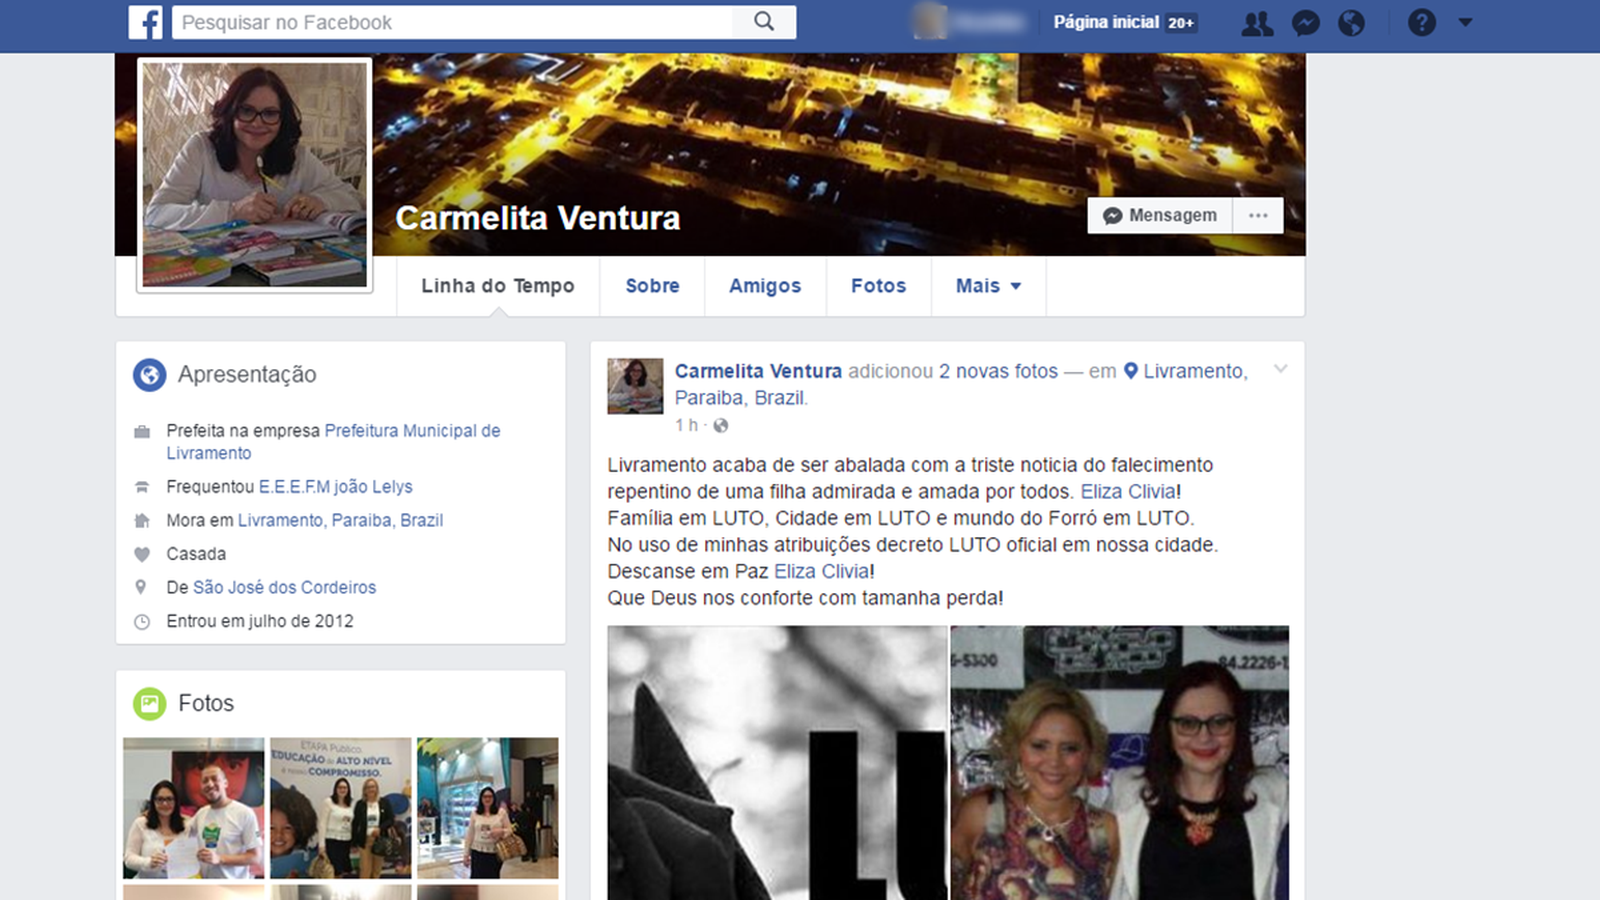Image resolution: width=1600 pixels, height=900 pixels.
Task: Switch to the Amigos tab
Action: 765,286
